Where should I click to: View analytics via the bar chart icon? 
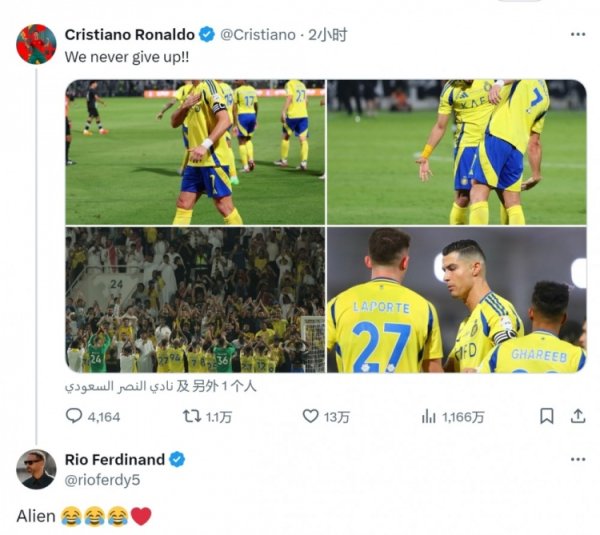pos(429,416)
